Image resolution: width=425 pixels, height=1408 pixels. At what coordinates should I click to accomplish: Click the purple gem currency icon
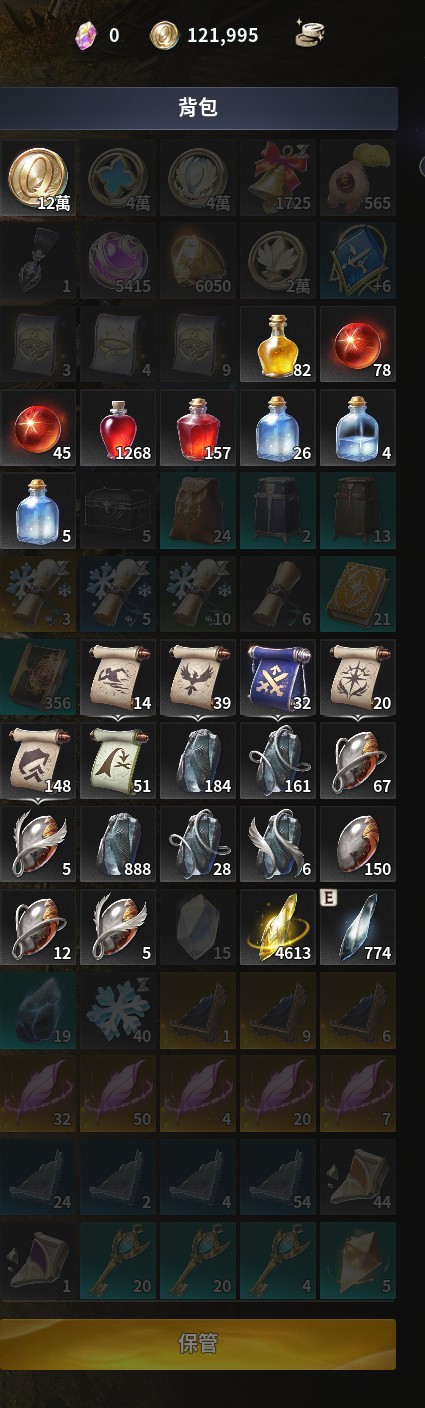(86, 36)
